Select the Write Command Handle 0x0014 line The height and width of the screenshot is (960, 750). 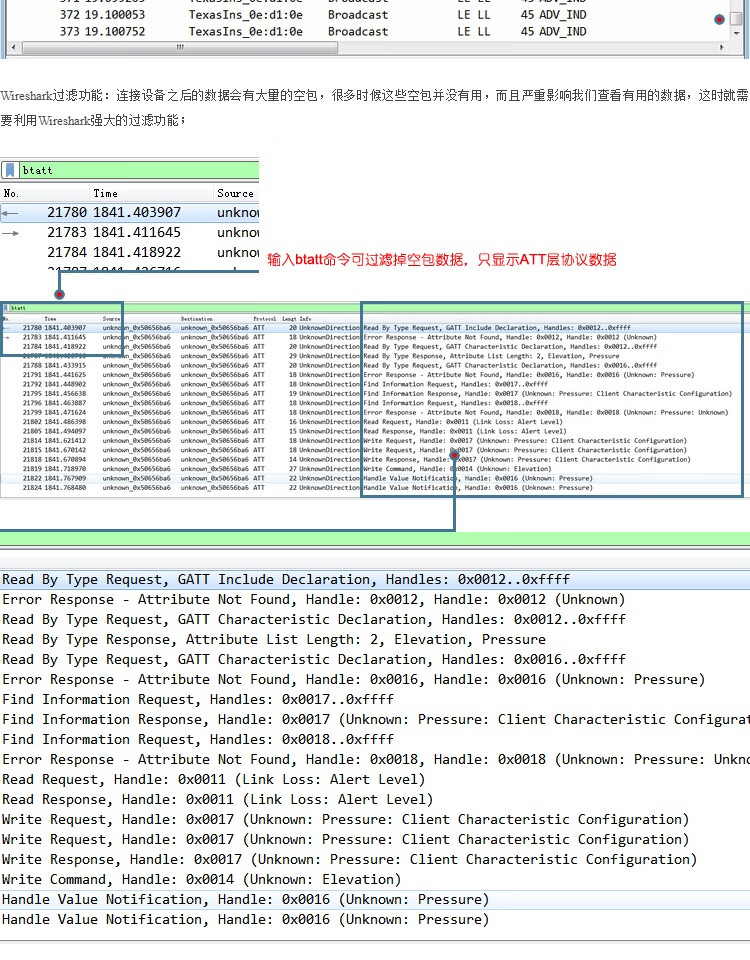[201, 879]
